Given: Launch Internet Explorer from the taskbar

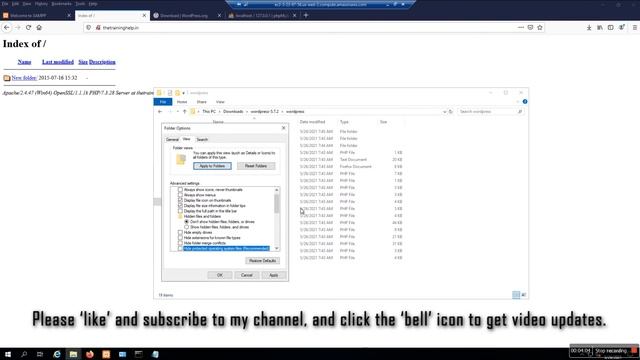Looking at the screenshot, I should (57, 354).
